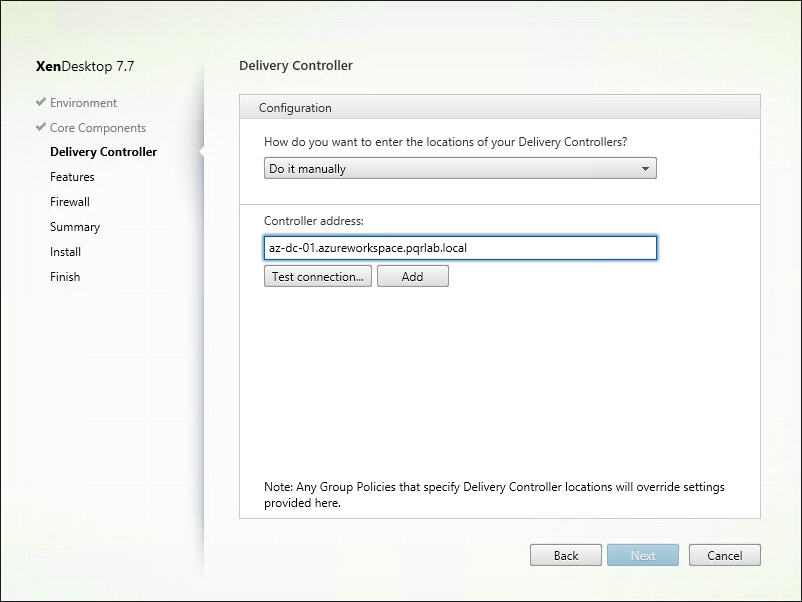Go back to the previous step
The width and height of the screenshot is (802, 602).
click(x=566, y=555)
